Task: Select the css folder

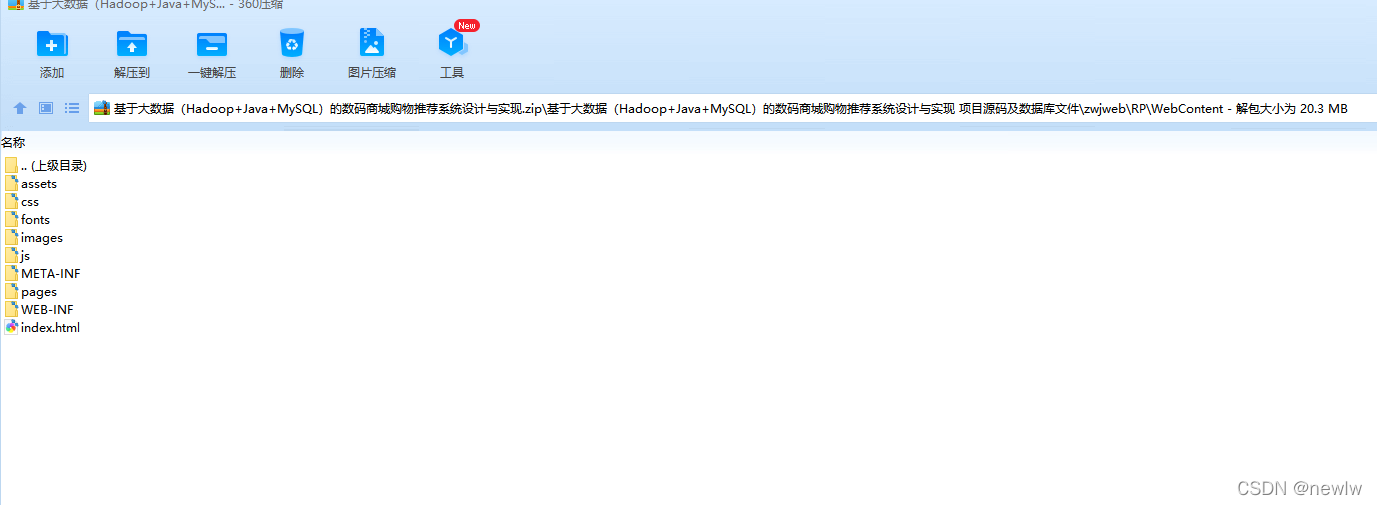Action: [22, 202]
